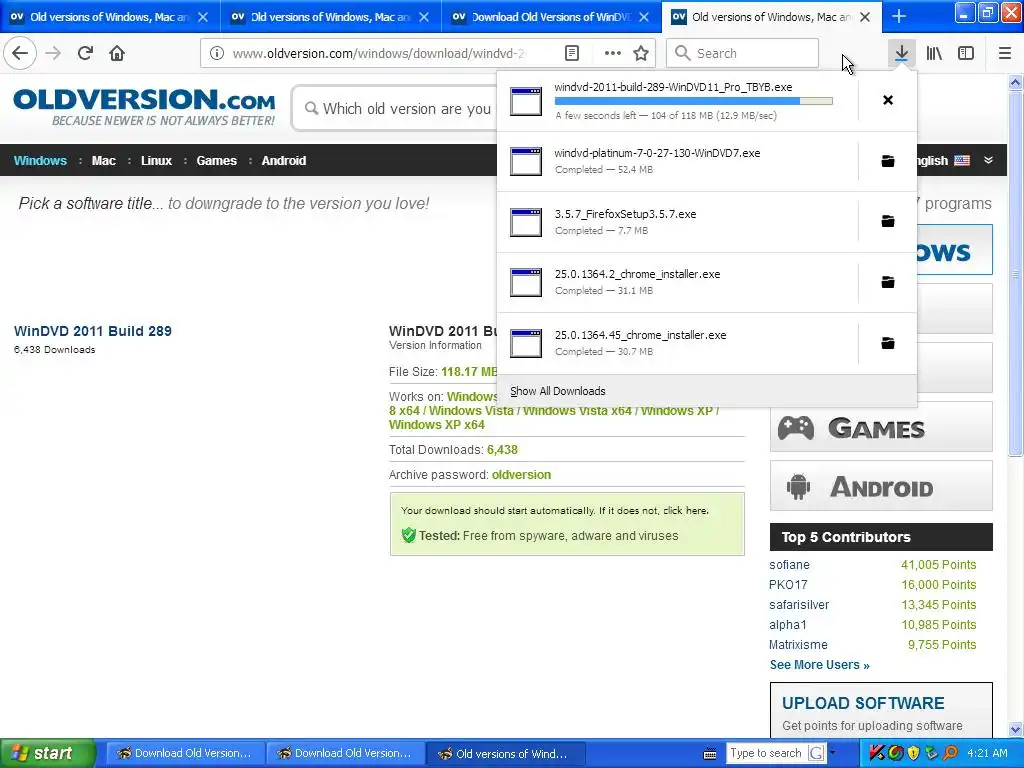Bookmark this page with the star
This screenshot has width=1024, height=768.
[x=641, y=54]
